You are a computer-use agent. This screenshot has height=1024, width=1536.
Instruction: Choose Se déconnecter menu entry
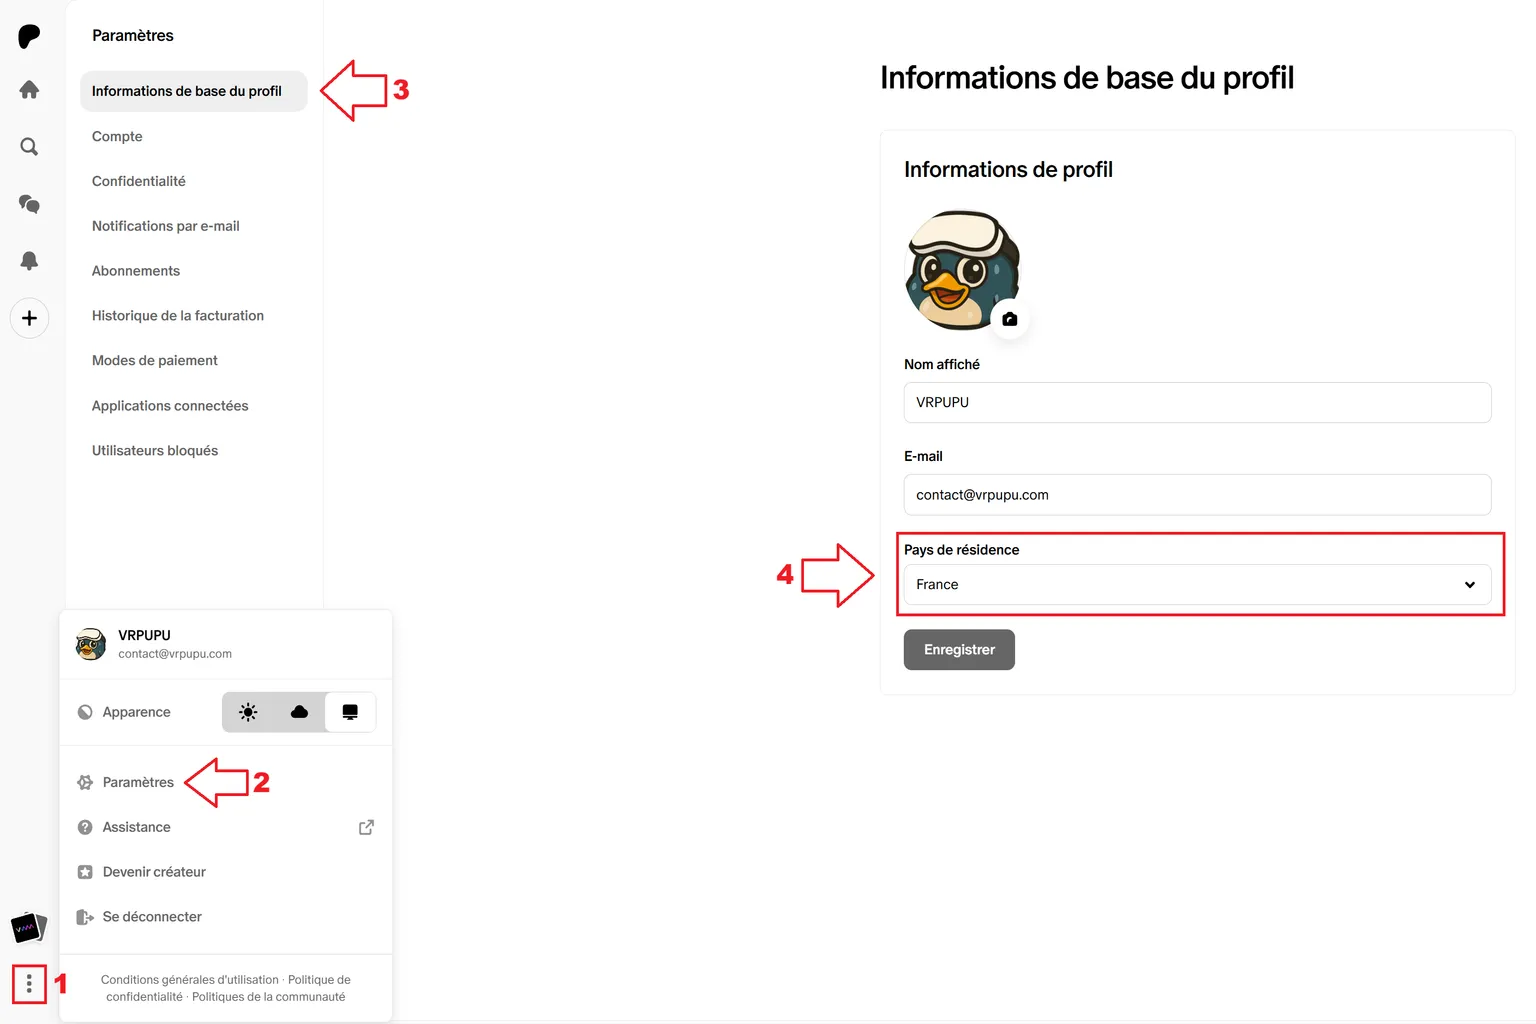(x=152, y=917)
